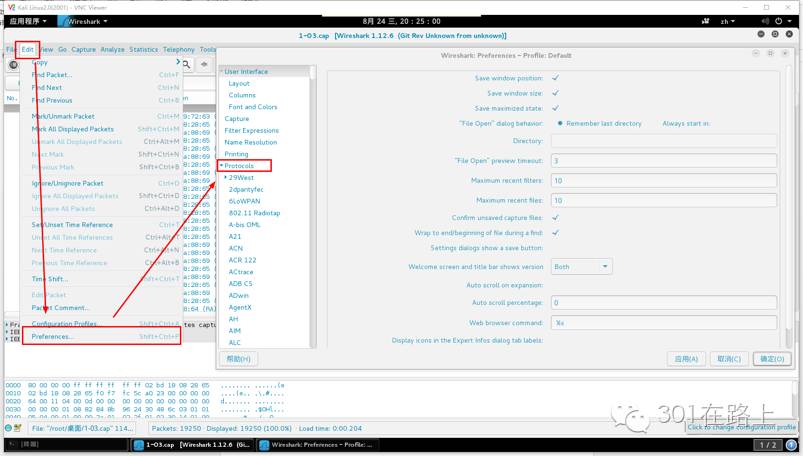The height and width of the screenshot is (456, 803).
Task: Expand the 29West protocol node
Action: 226,178
